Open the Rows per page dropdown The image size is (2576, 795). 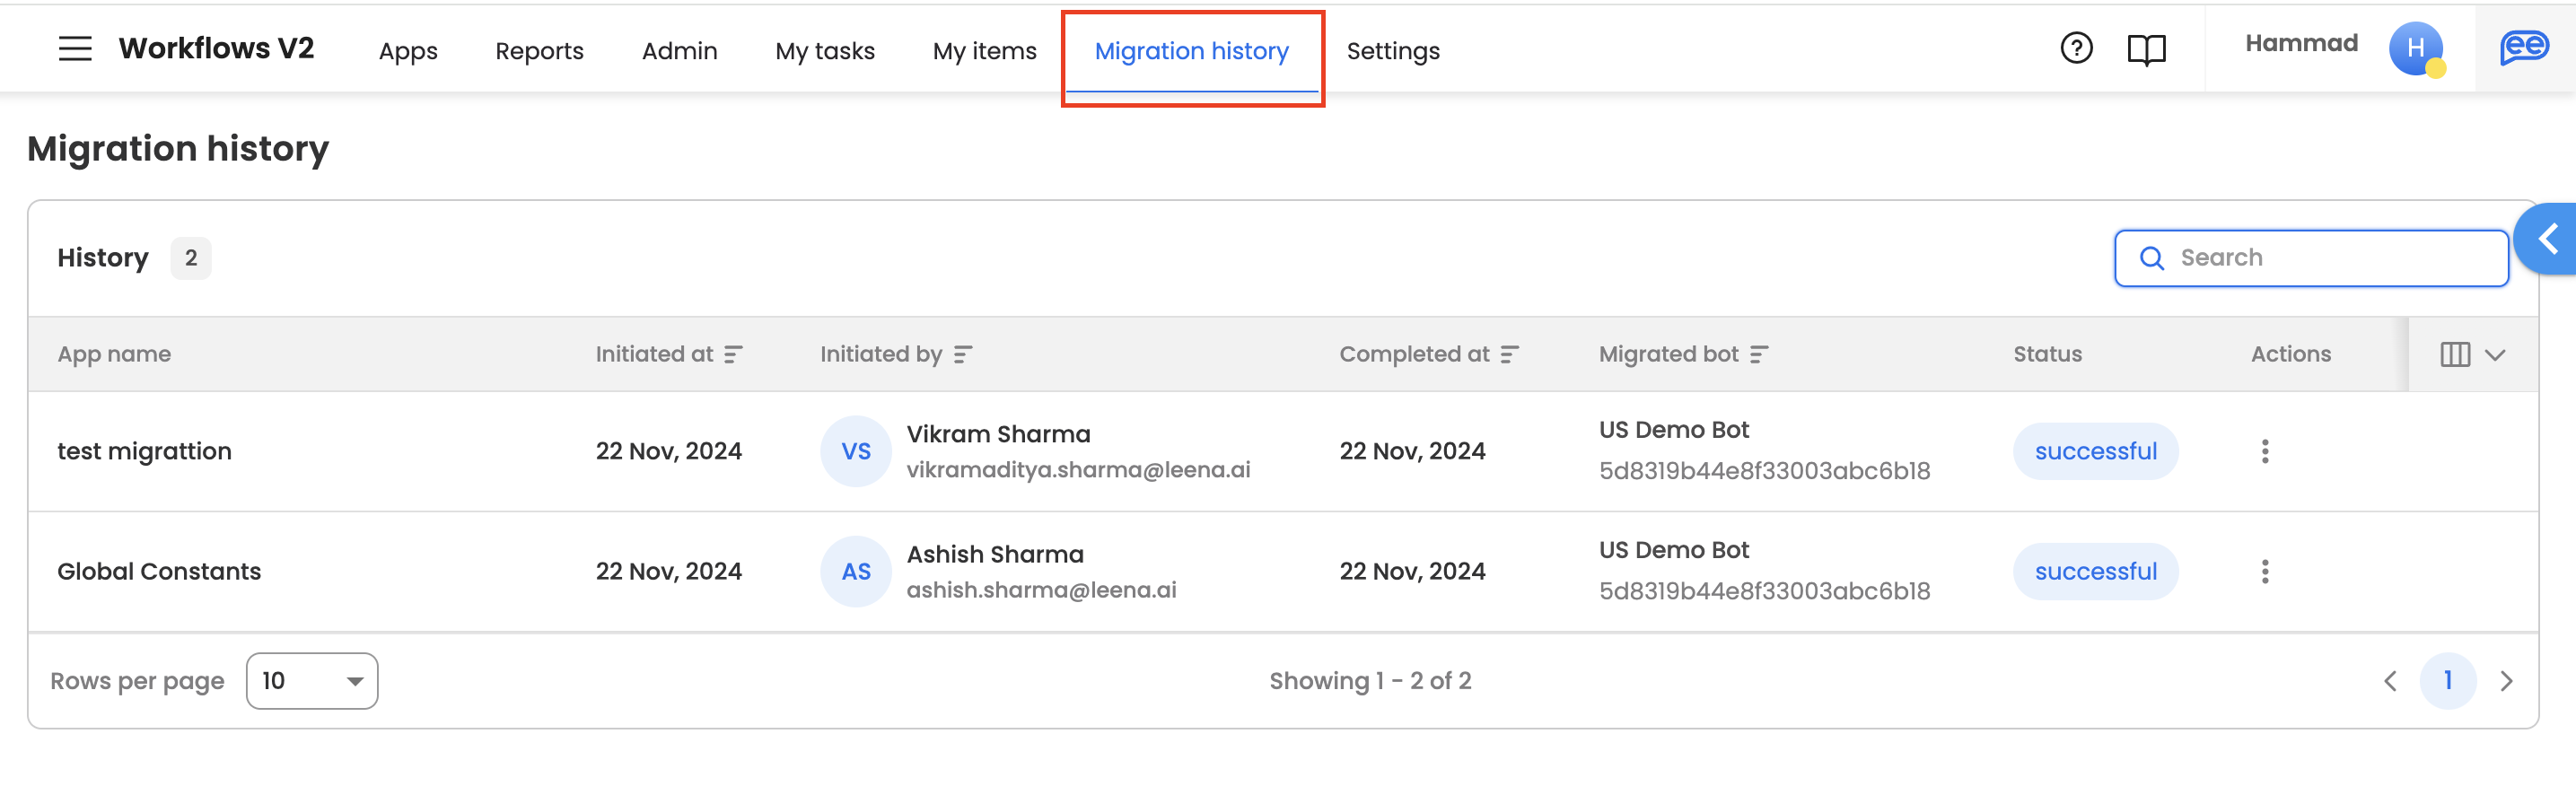pos(312,681)
